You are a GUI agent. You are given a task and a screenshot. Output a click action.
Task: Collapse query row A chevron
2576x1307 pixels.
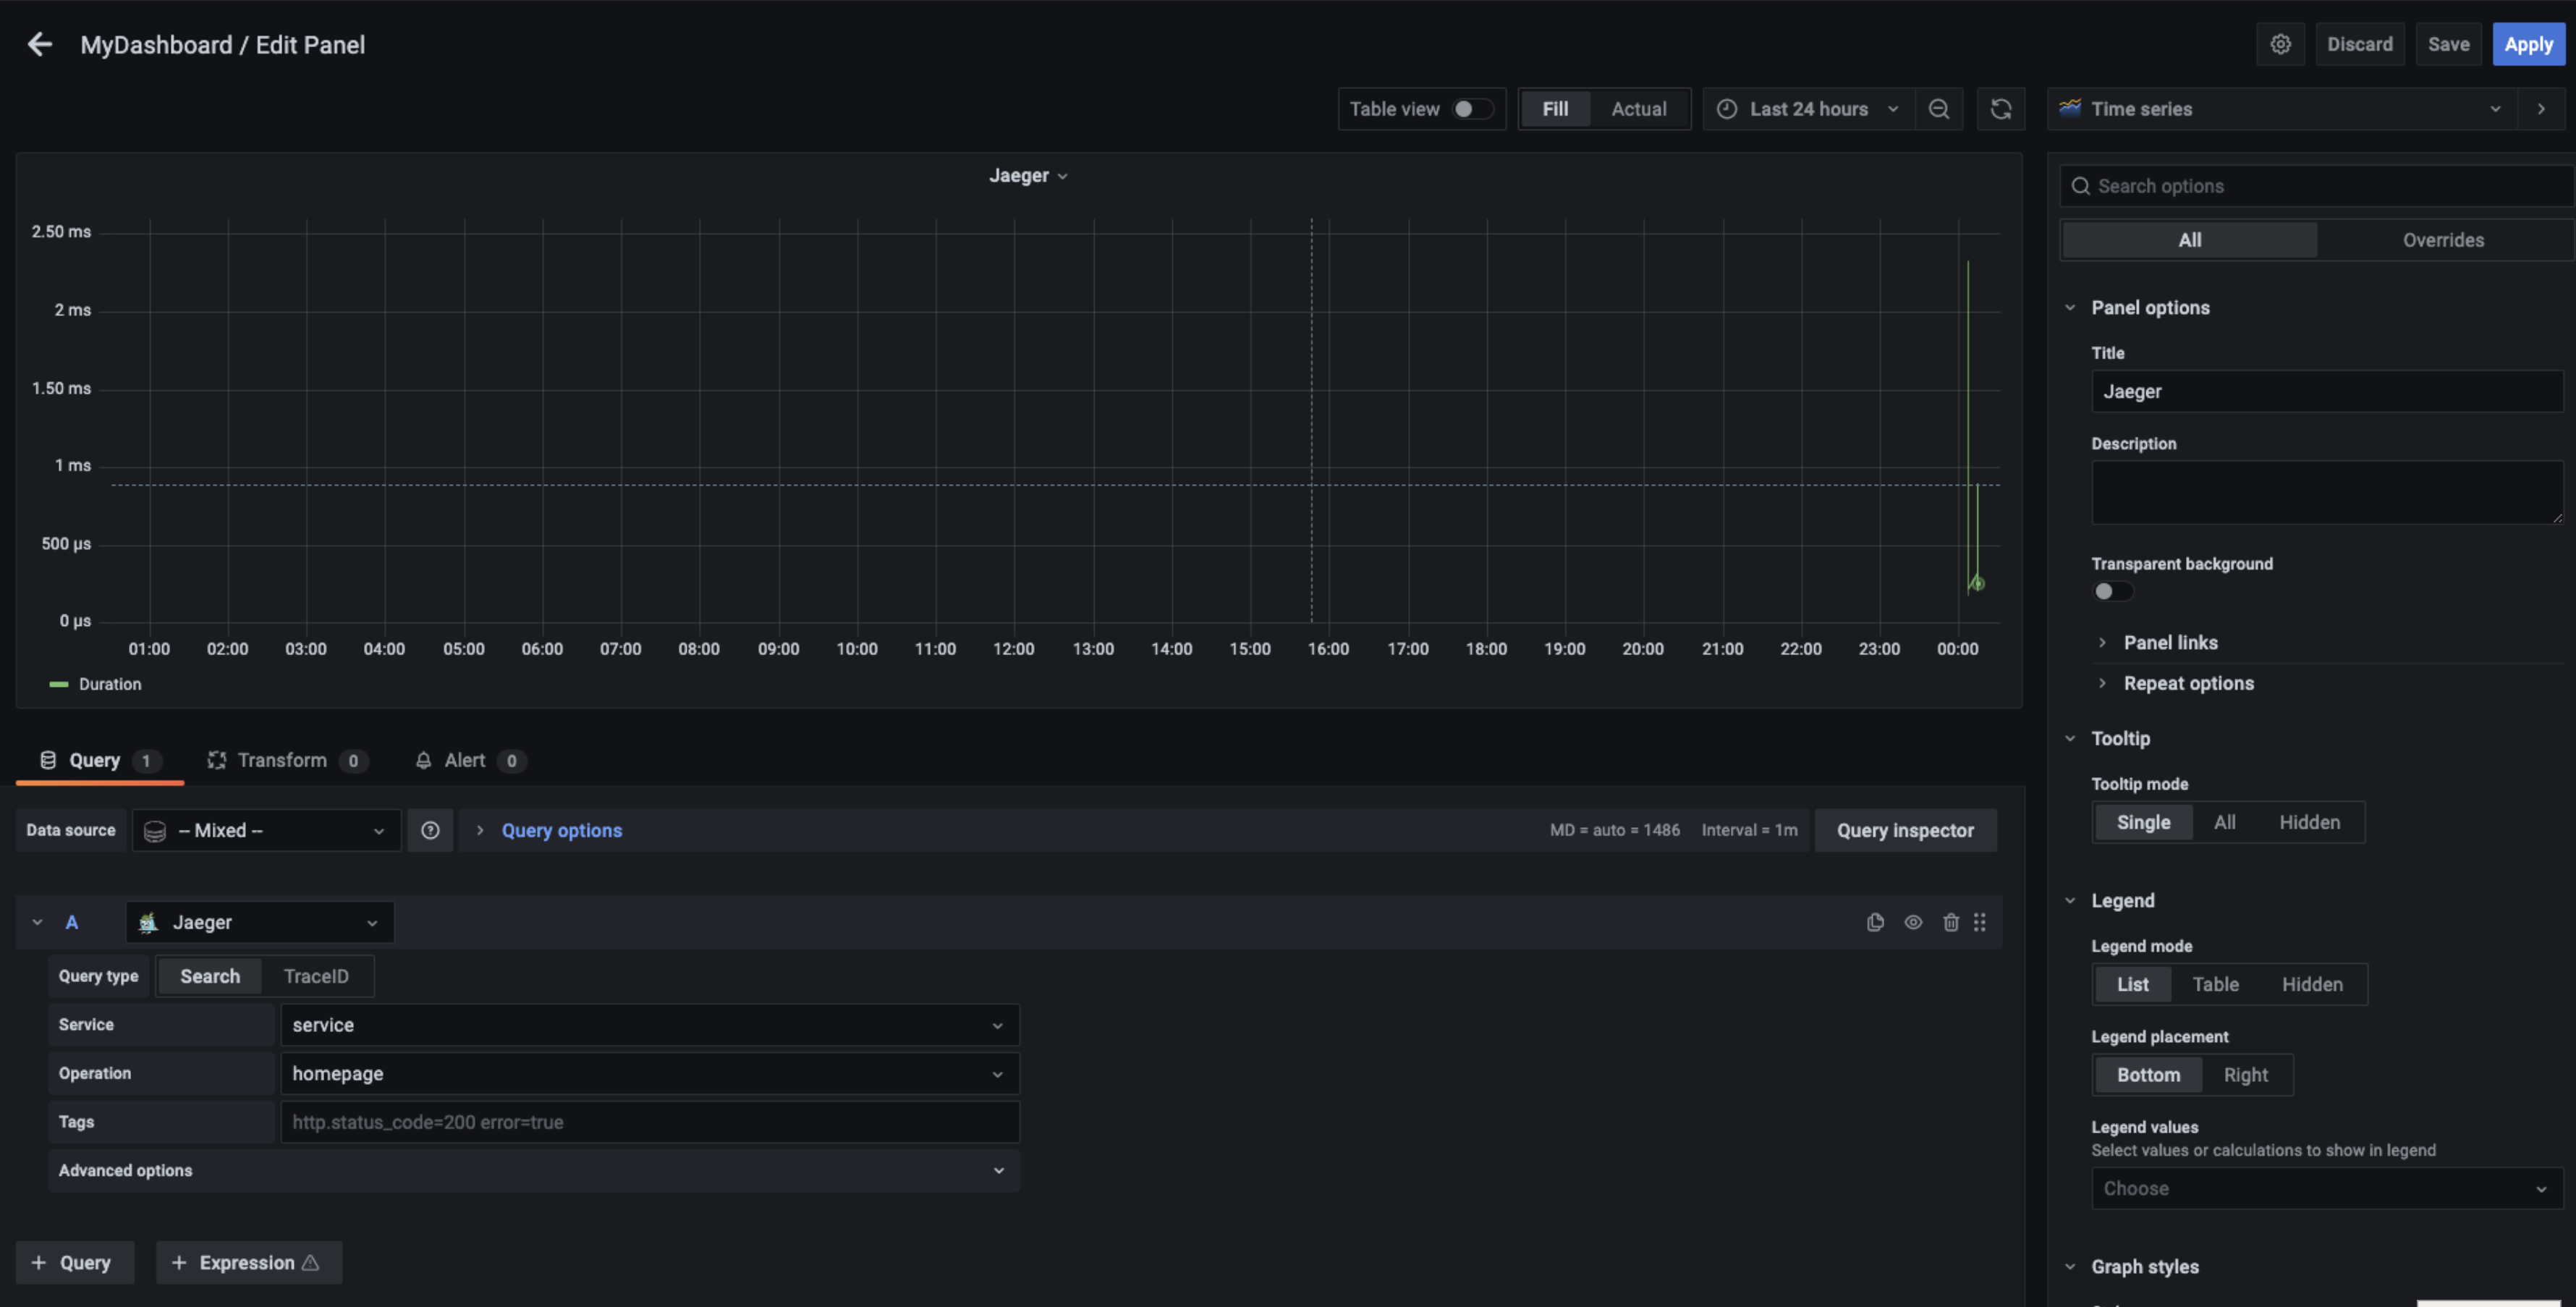[x=37, y=922]
